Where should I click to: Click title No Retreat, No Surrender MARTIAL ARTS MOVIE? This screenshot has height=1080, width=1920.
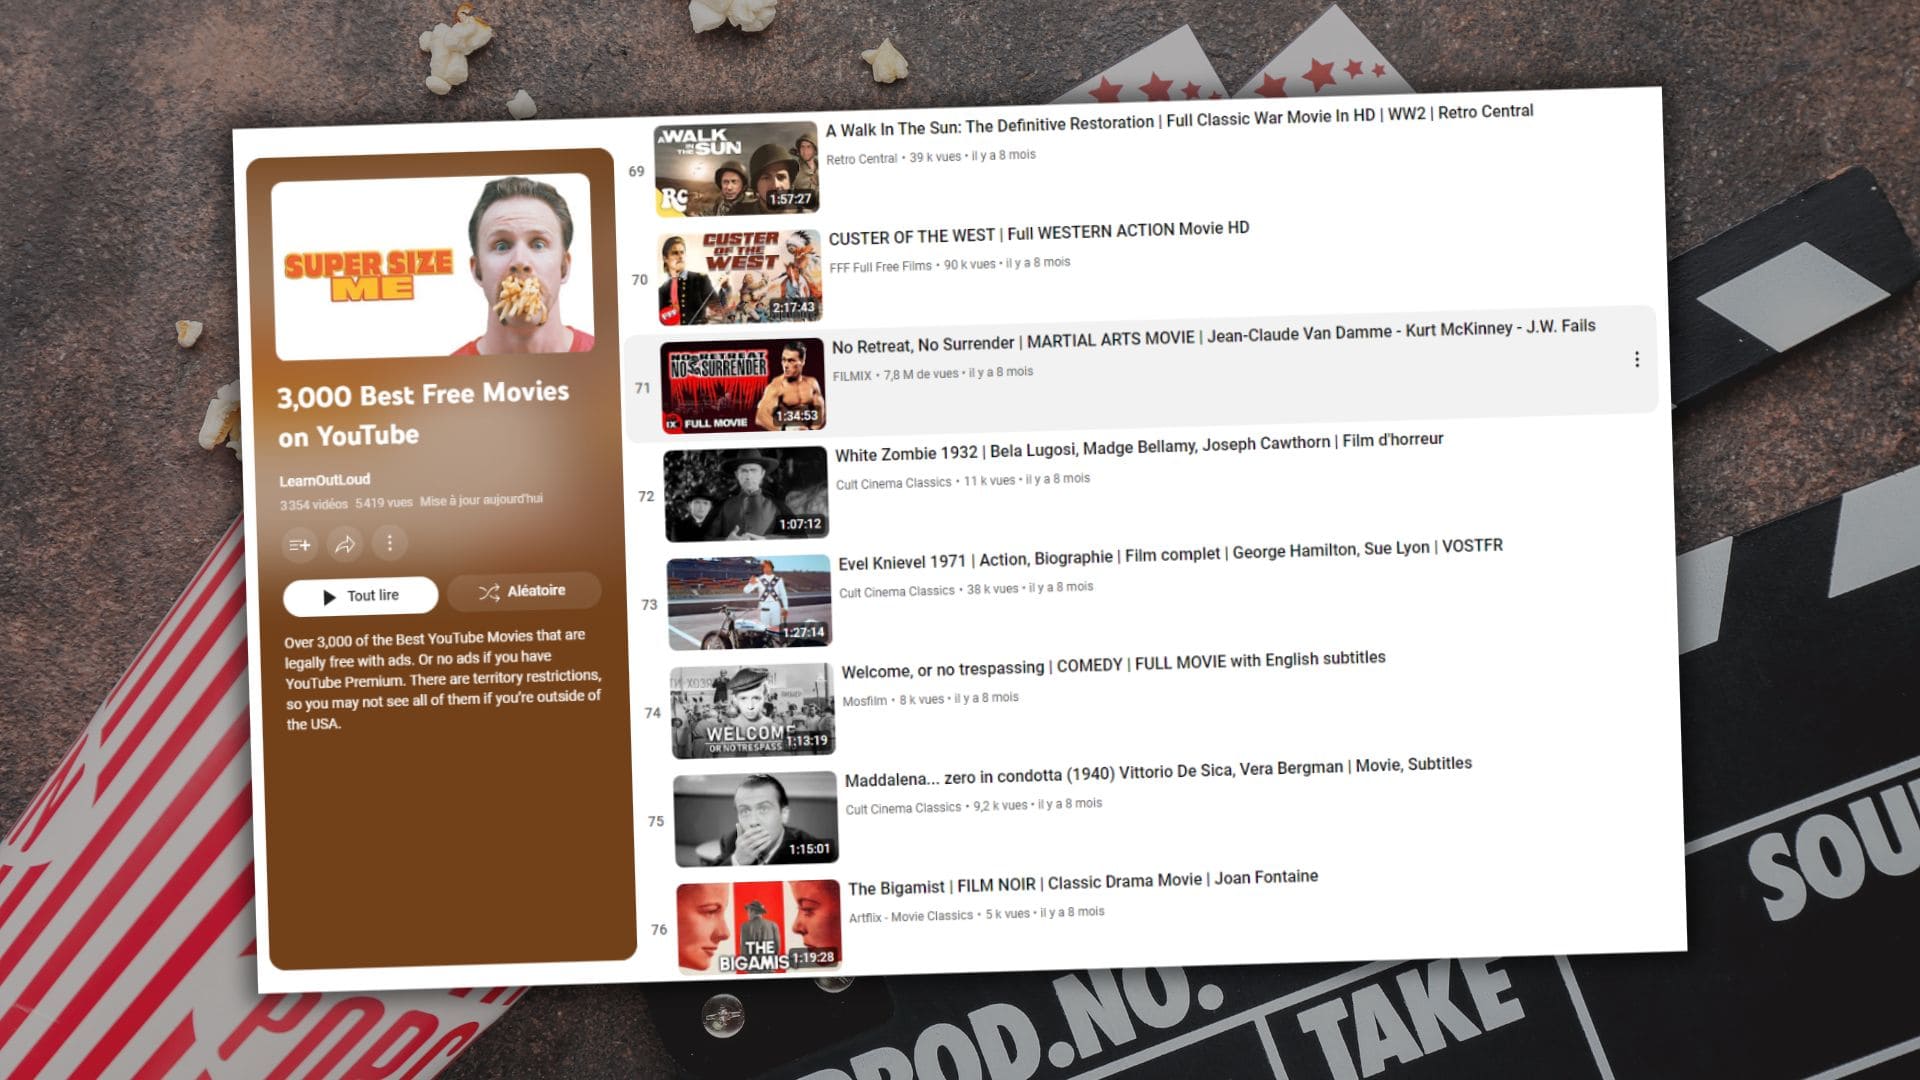(x=1214, y=336)
